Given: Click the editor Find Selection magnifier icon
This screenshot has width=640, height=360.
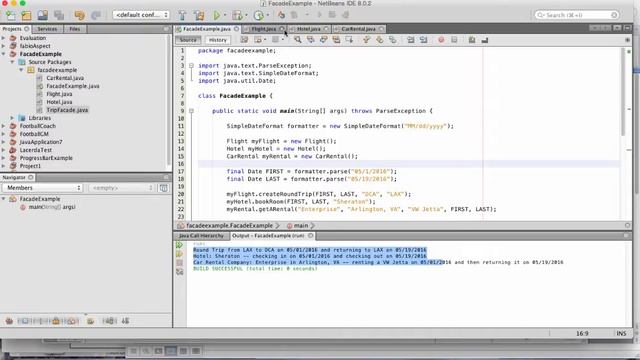Looking at the screenshot, I should point(298,40).
